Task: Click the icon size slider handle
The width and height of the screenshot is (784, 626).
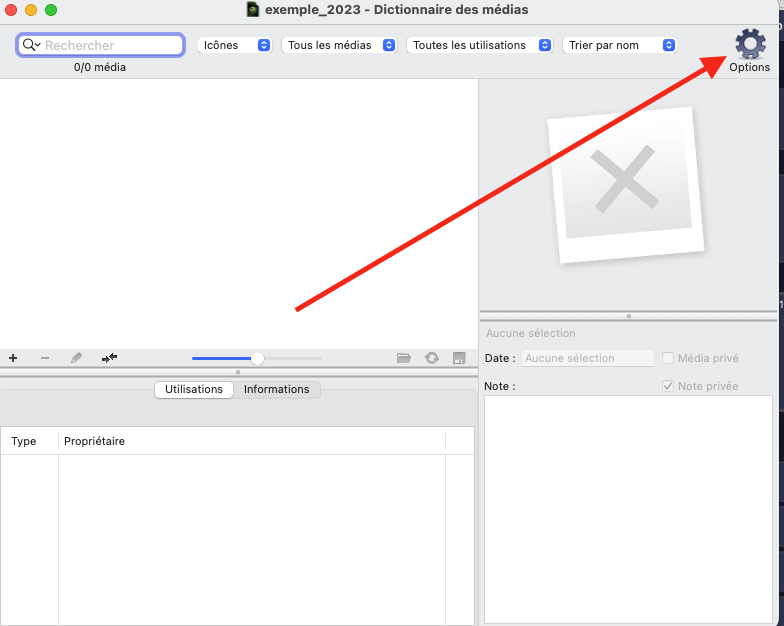Action: tap(257, 358)
